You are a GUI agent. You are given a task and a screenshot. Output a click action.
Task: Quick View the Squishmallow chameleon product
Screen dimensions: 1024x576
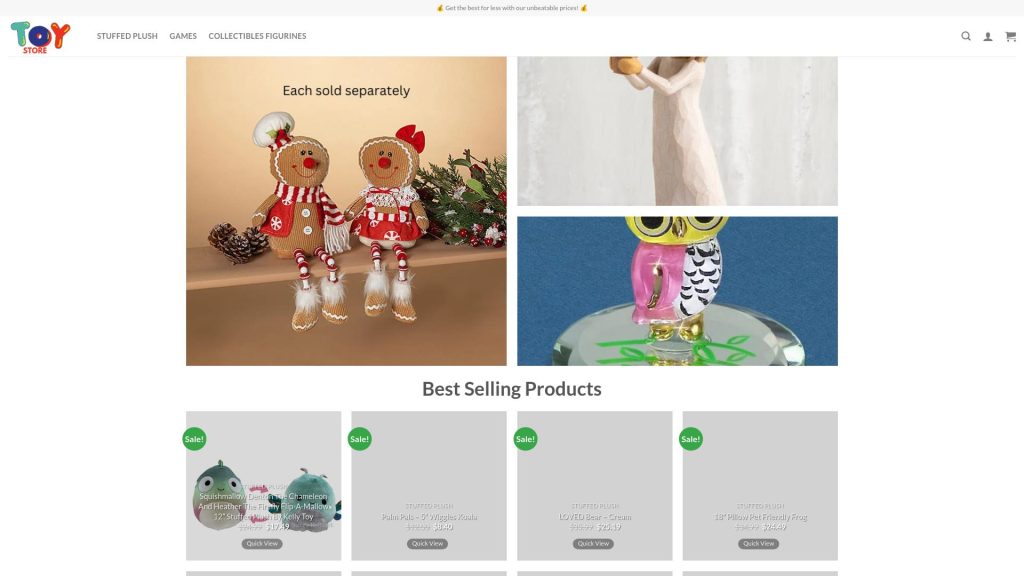(x=262, y=543)
